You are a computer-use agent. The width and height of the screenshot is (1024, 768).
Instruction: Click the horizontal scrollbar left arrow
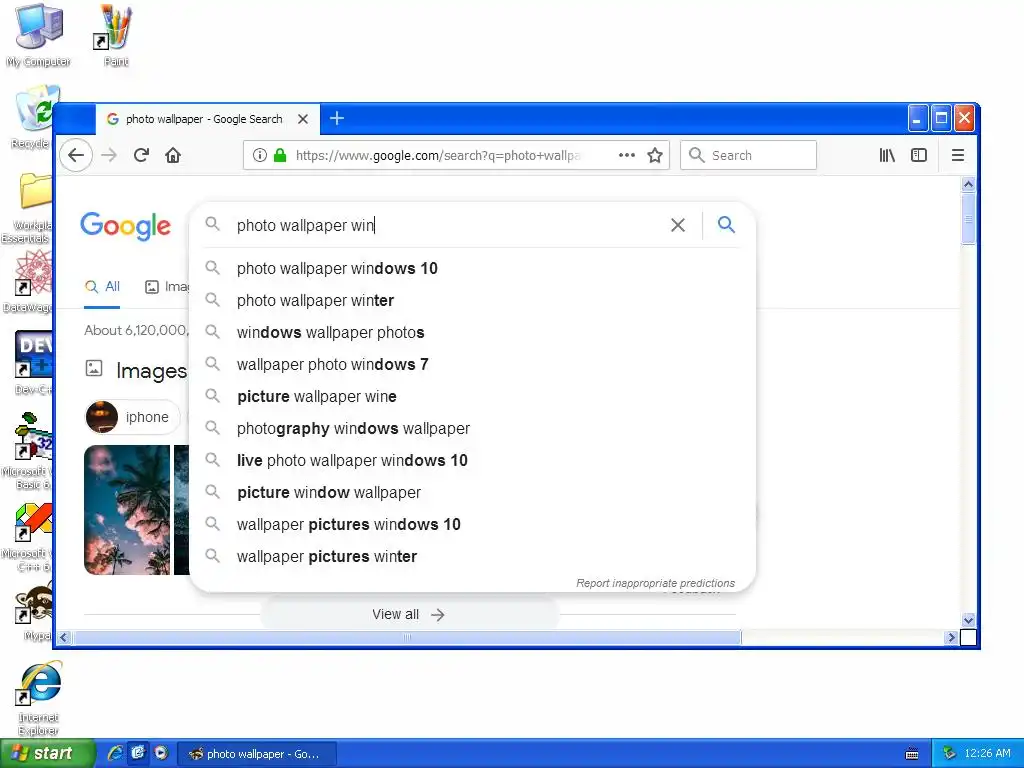coord(64,637)
